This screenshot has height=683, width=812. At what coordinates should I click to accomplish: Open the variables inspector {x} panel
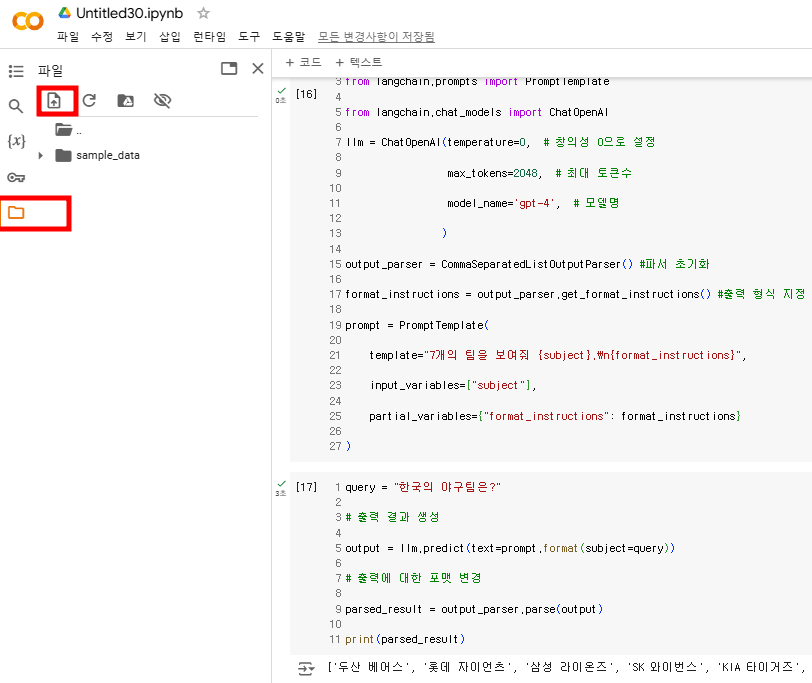[15, 141]
